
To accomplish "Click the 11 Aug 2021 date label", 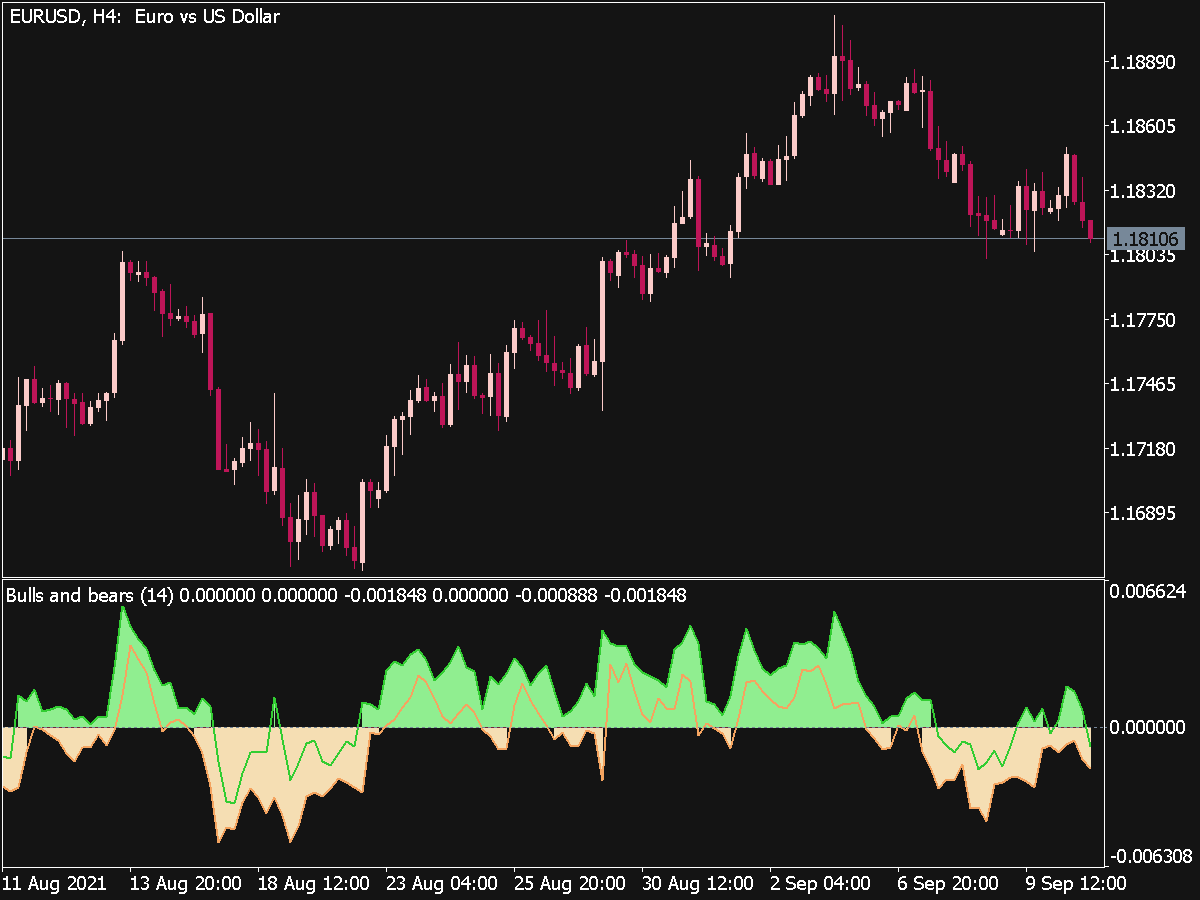I will 54,884.
